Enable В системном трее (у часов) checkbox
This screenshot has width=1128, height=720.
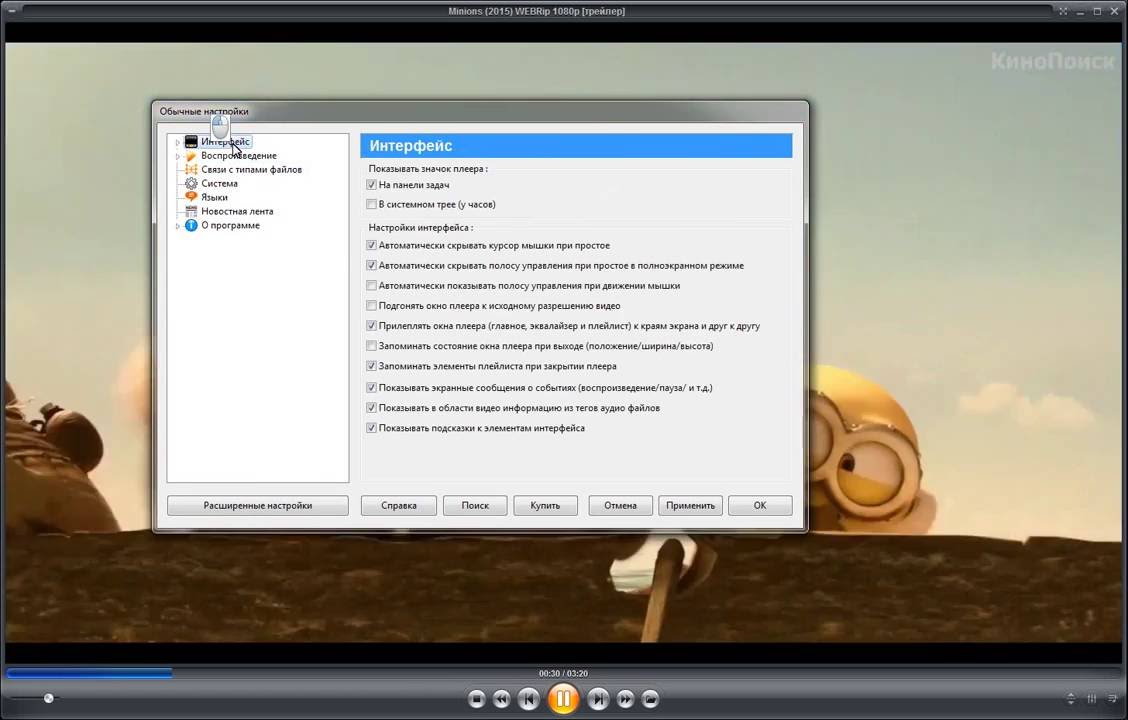coord(371,204)
